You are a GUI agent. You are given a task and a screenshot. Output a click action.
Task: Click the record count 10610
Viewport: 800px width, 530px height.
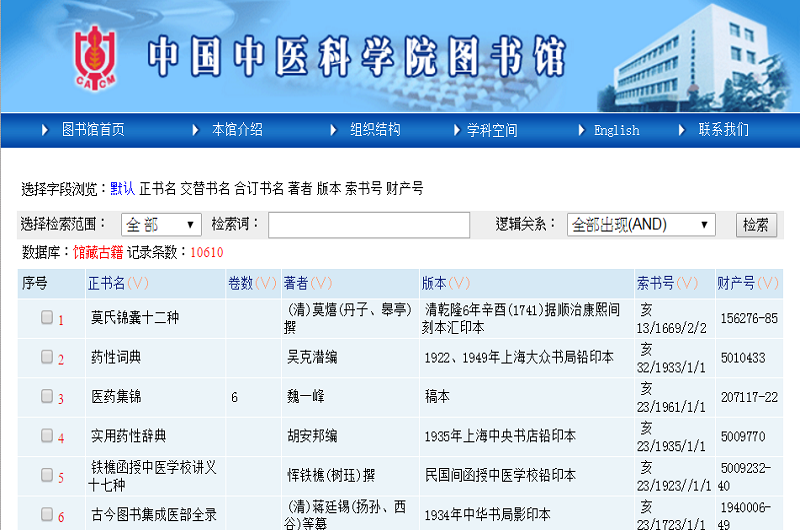tap(207, 253)
